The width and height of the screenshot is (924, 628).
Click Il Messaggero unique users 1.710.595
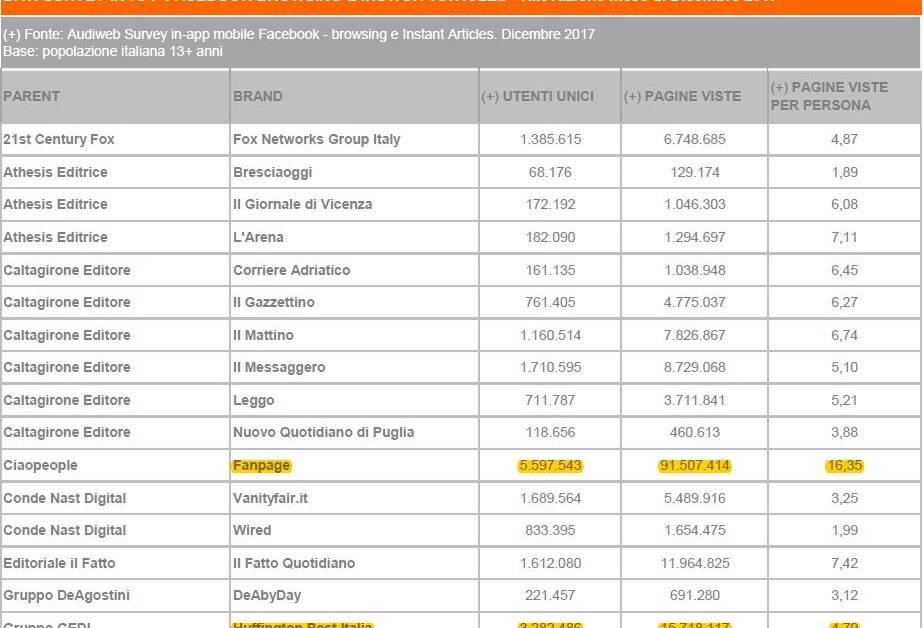tap(550, 367)
